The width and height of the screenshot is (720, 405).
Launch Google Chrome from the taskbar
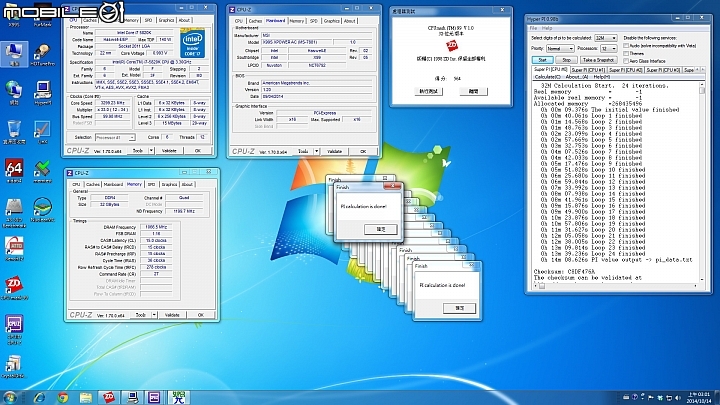[62, 397]
